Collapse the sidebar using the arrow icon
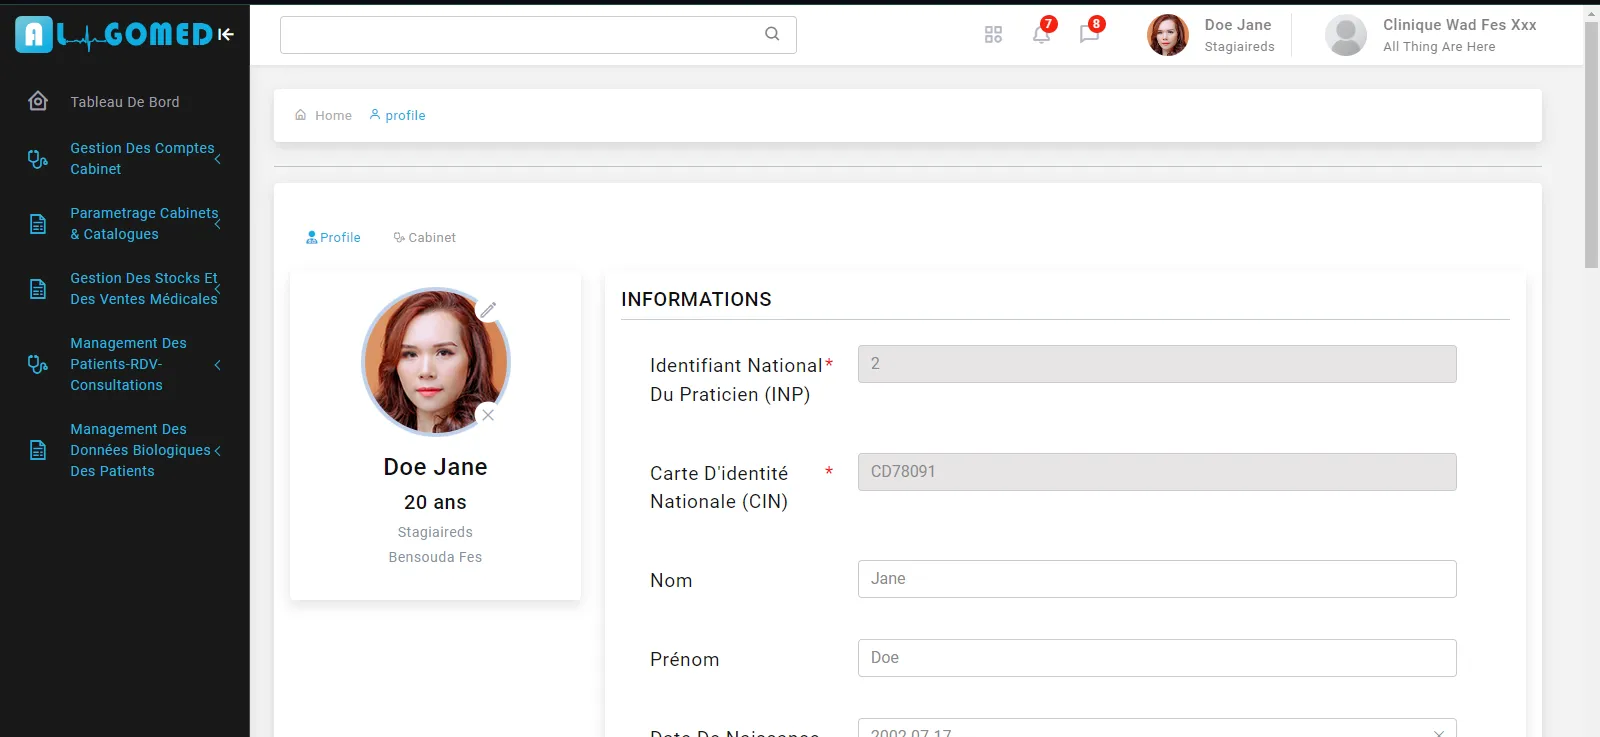Viewport: 1600px width, 737px height. 226,35
